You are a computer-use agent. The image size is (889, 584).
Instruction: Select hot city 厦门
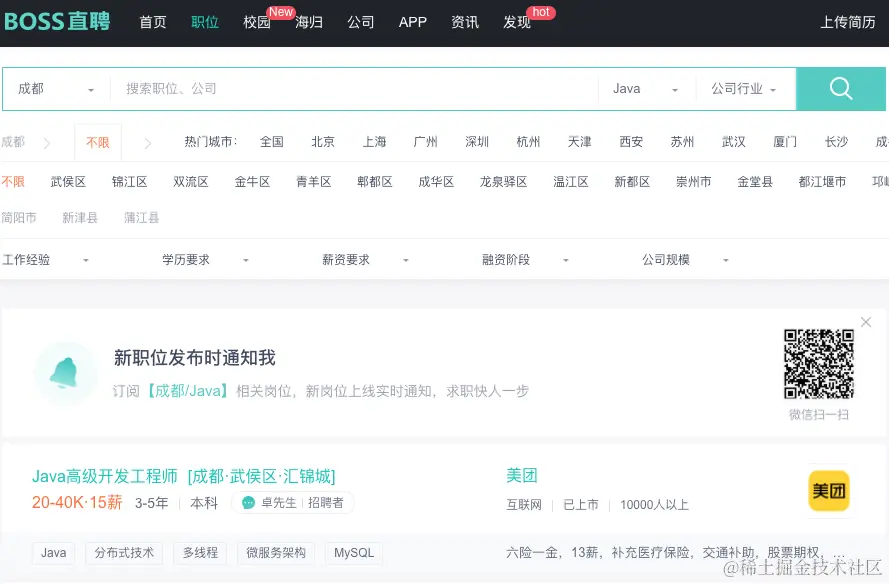tap(785, 142)
